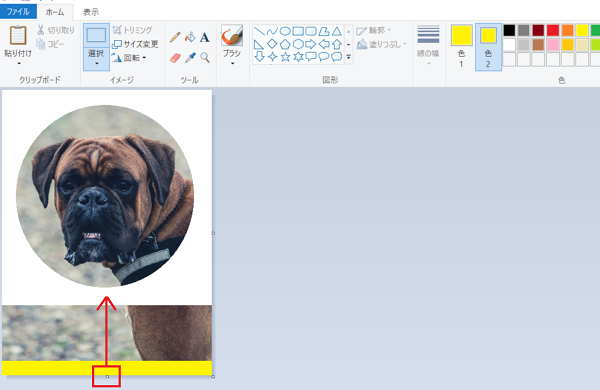
Task: Select the Oval callout shape
Action: coord(324,57)
